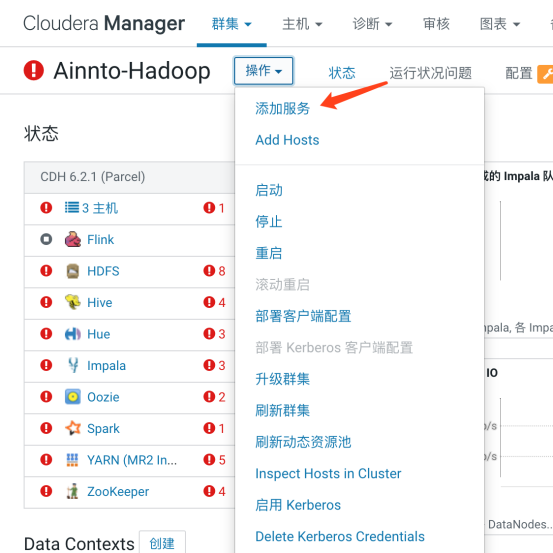Viewport: 553px width, 553px height.
Task: Open the 审核 audit page
Action: (436, 24)
